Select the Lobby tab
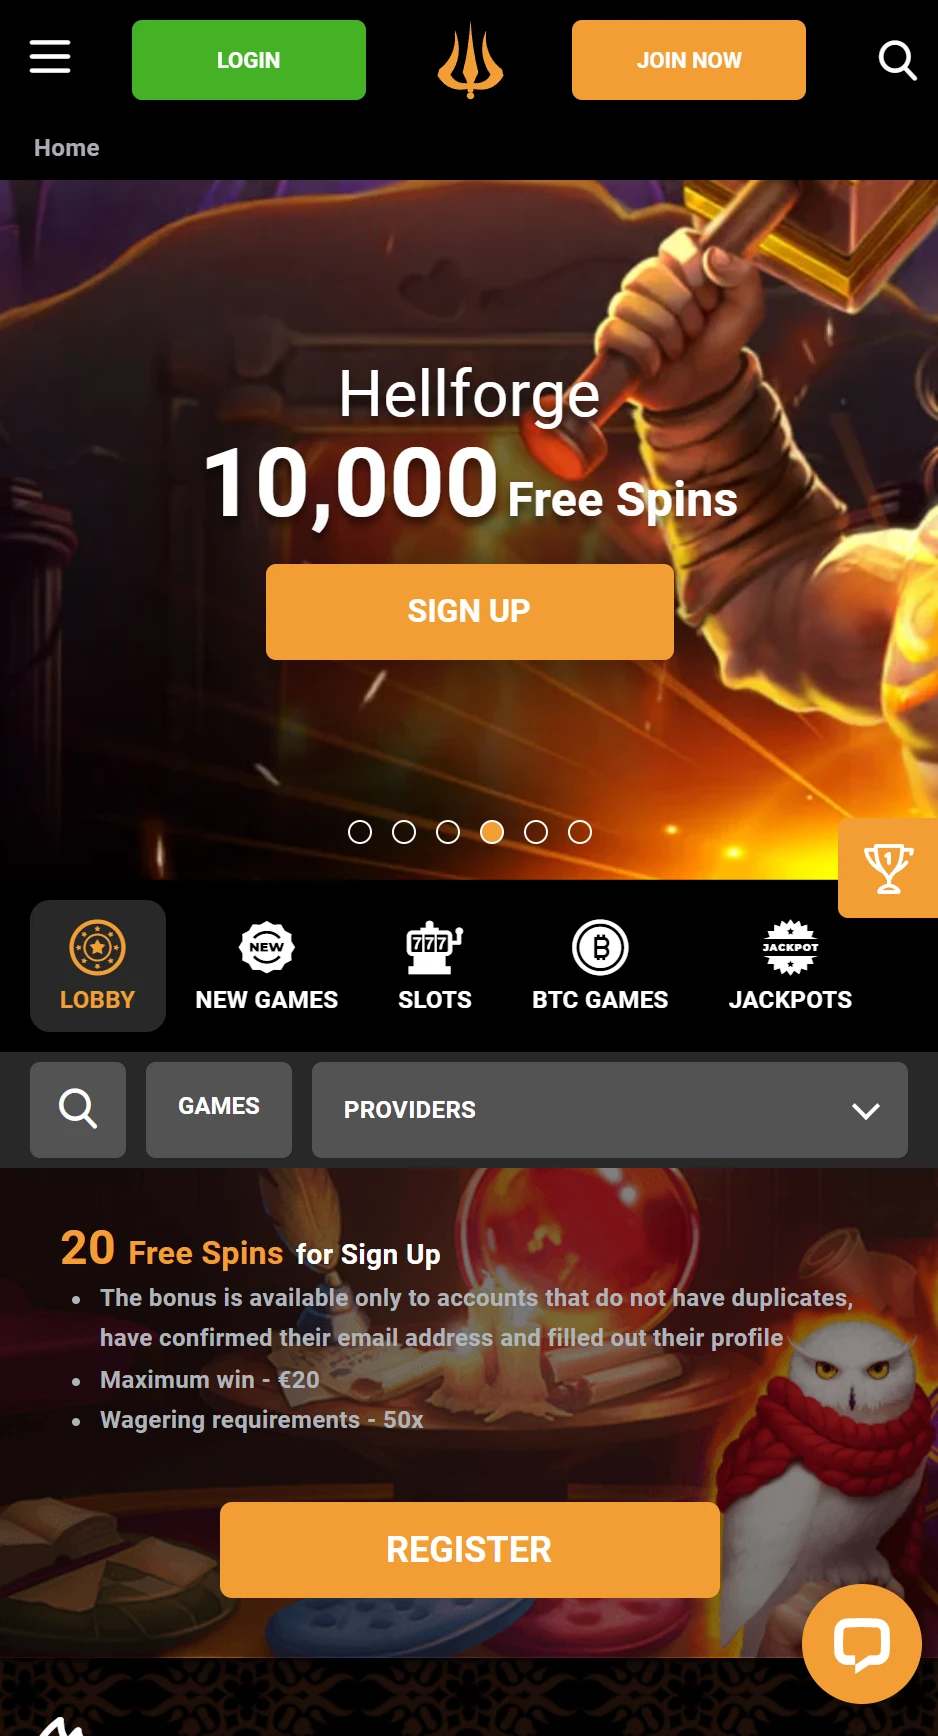This screenshot has width=938, height=1736. tap(98, 966)
